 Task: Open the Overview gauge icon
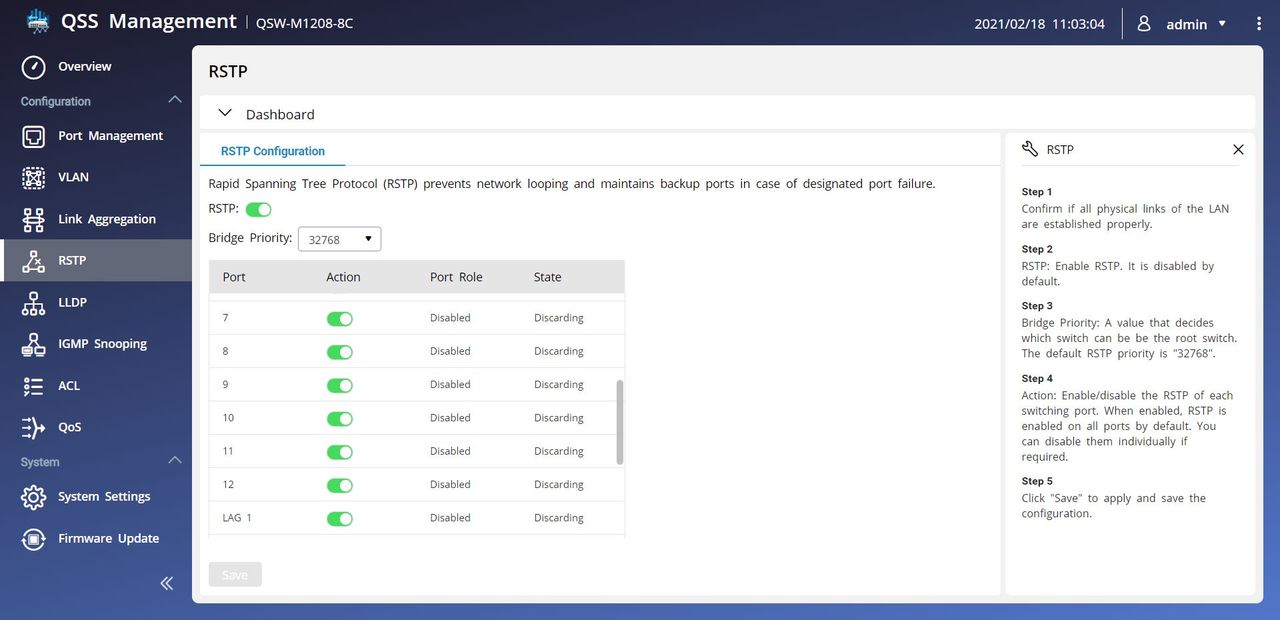click(34, 67)
